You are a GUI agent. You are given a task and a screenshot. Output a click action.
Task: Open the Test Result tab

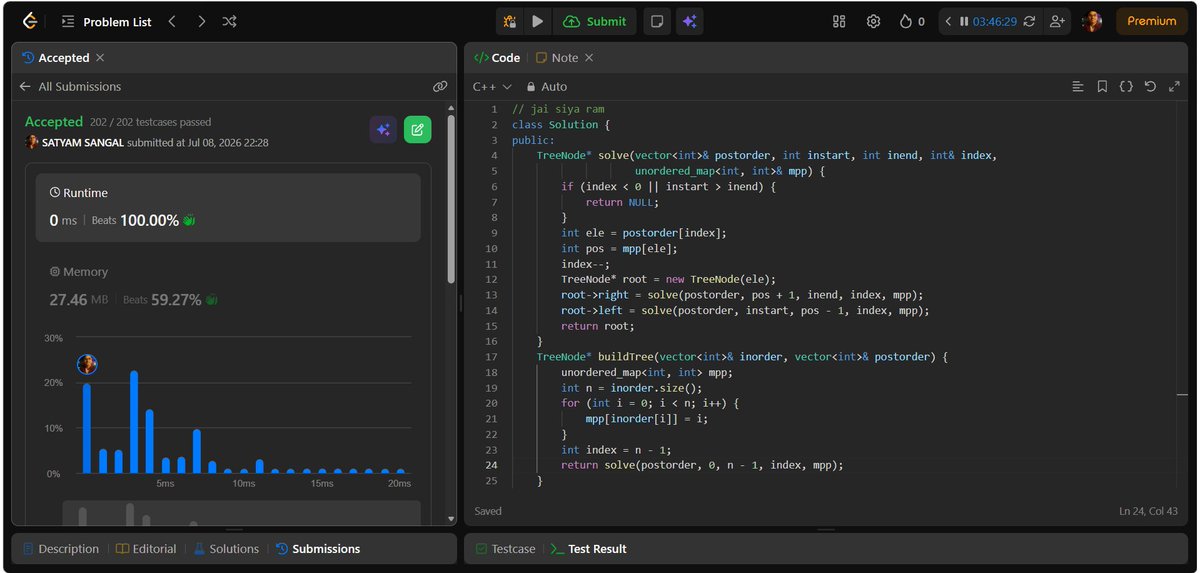(588, 549)
